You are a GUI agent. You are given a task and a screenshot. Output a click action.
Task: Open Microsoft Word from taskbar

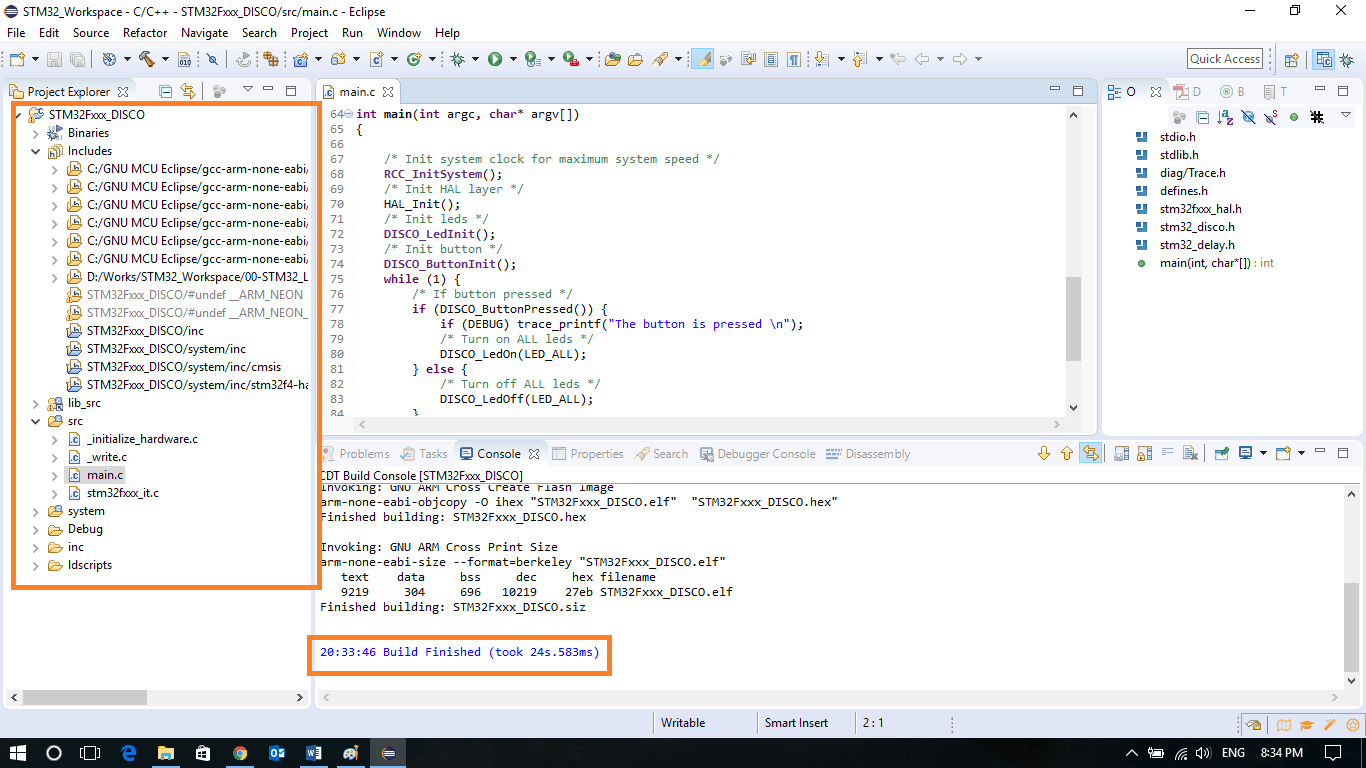coord(314,753)
